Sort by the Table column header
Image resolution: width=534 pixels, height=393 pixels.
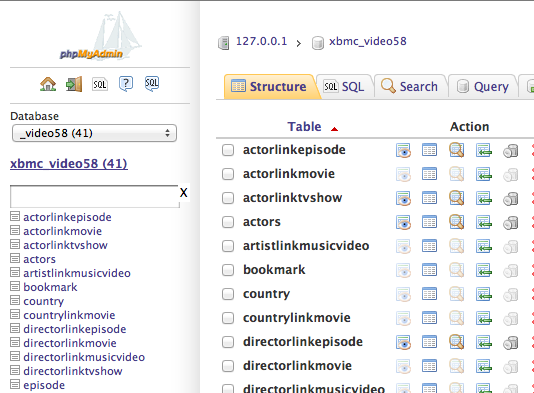tap(304, 127)
